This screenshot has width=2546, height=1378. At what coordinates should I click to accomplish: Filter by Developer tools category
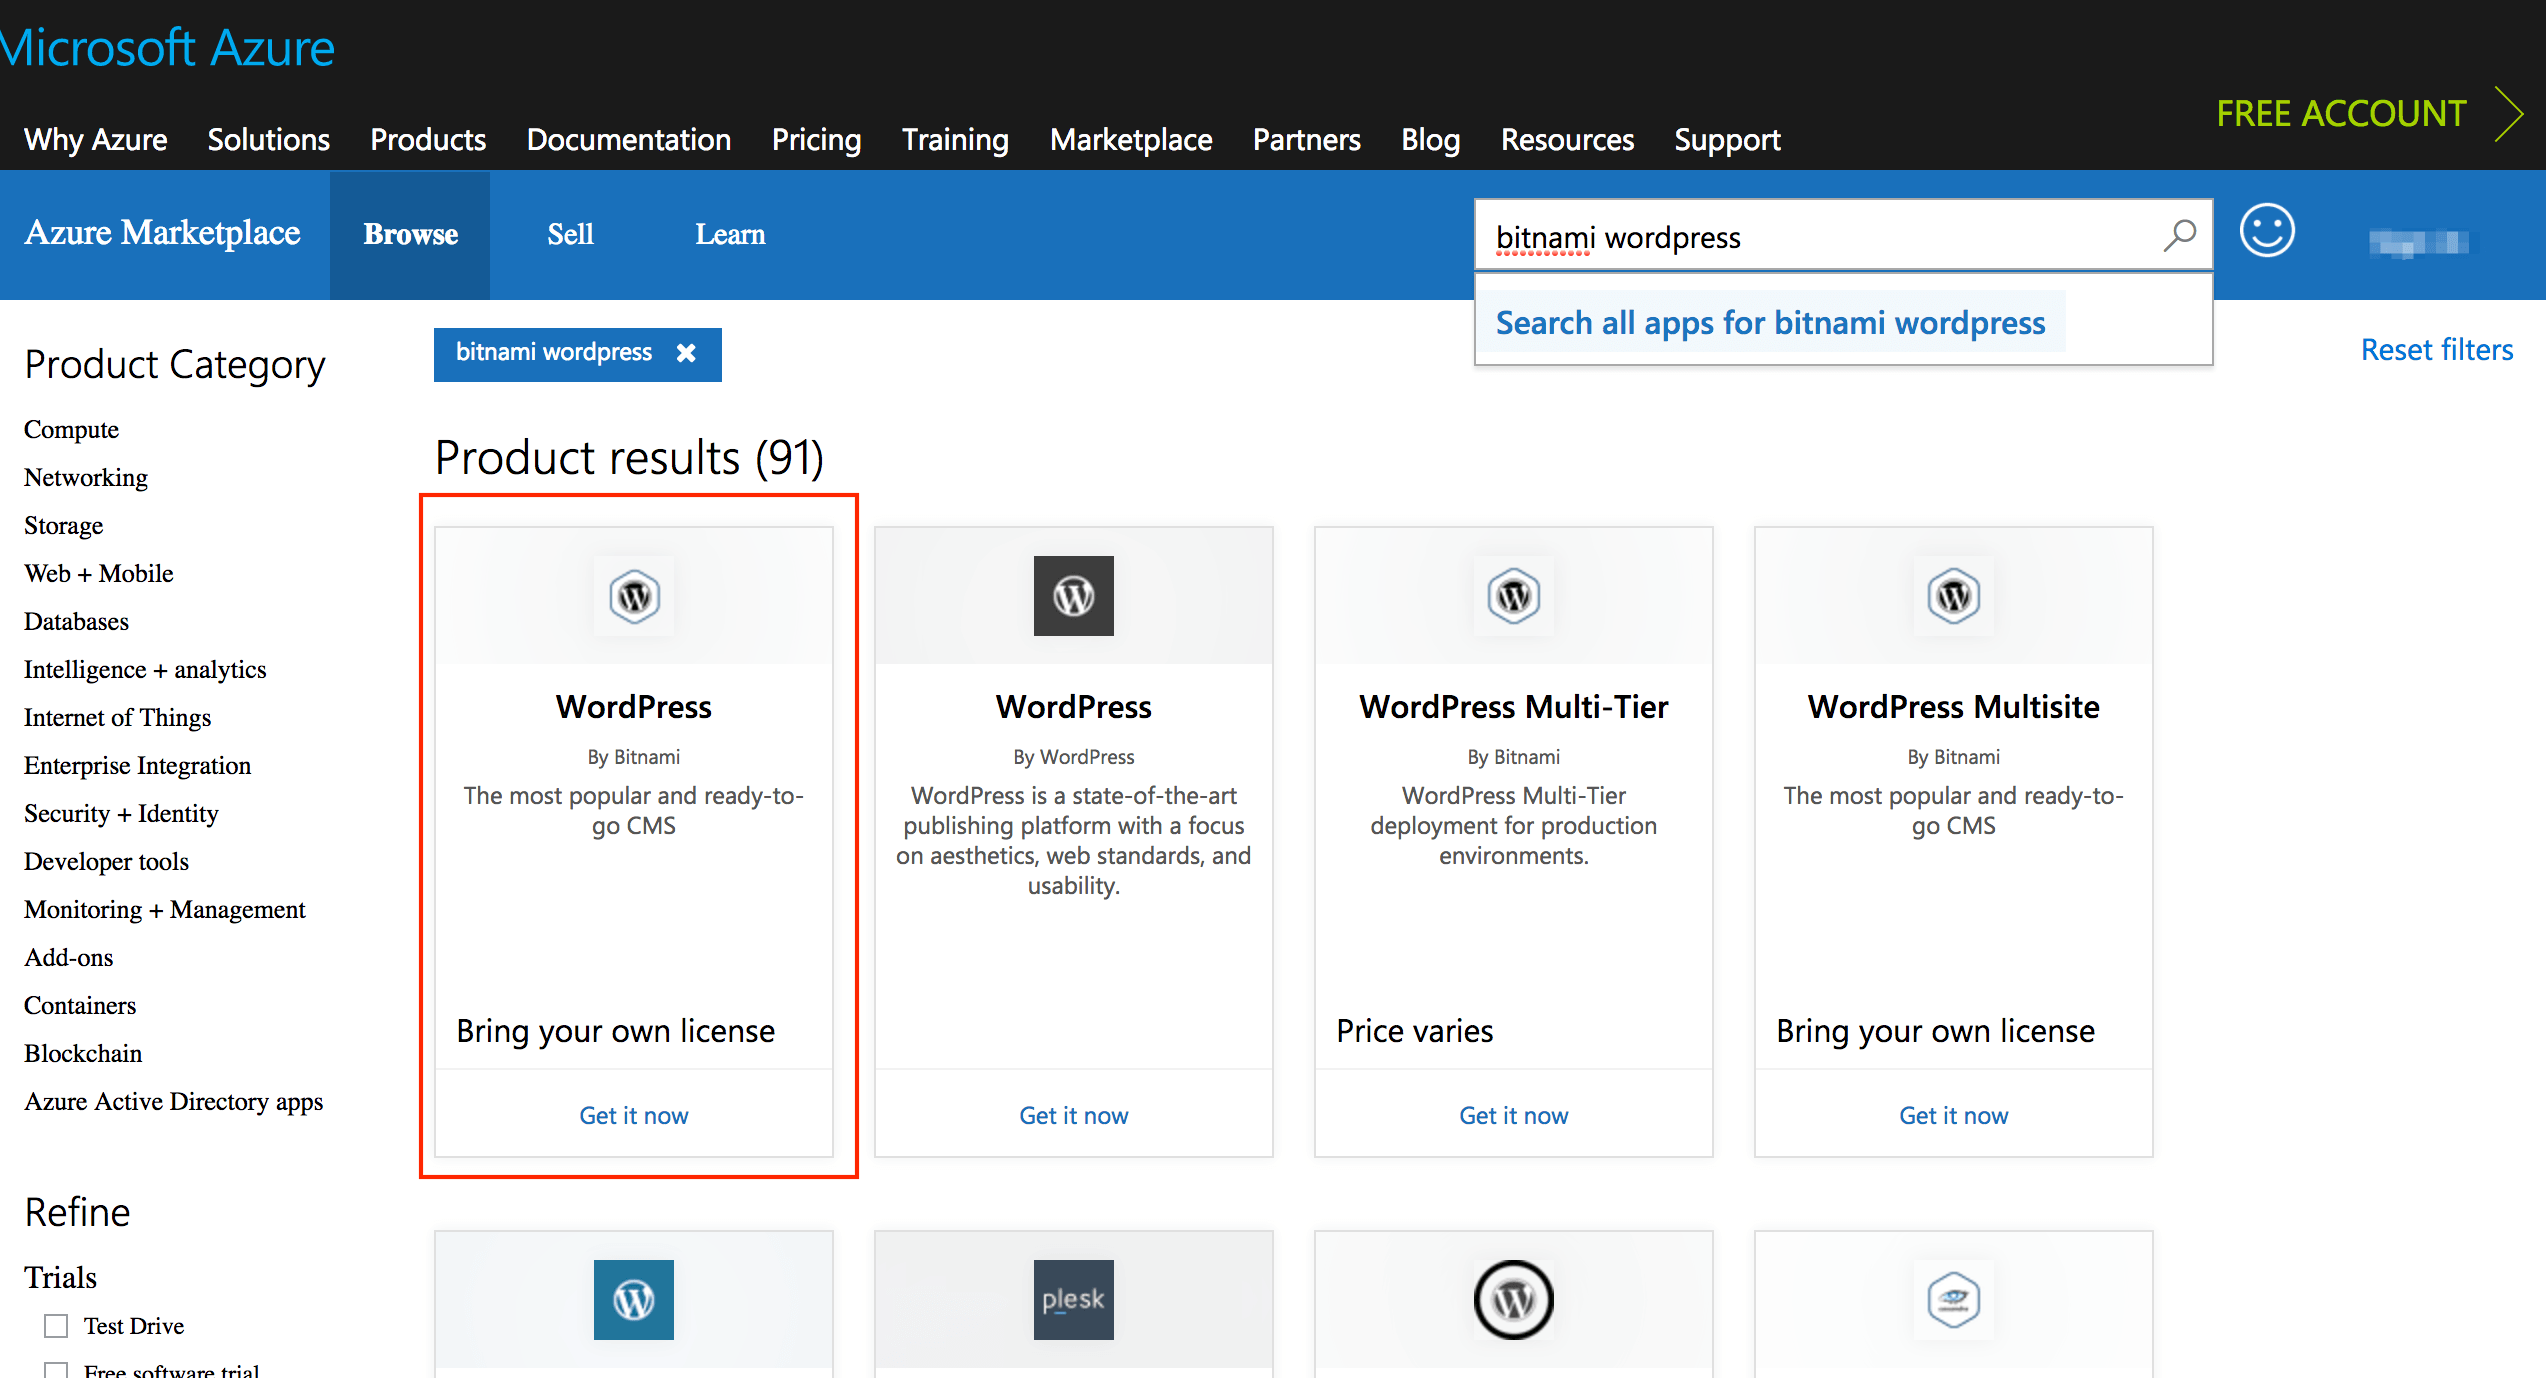click(x=106, y=862)
